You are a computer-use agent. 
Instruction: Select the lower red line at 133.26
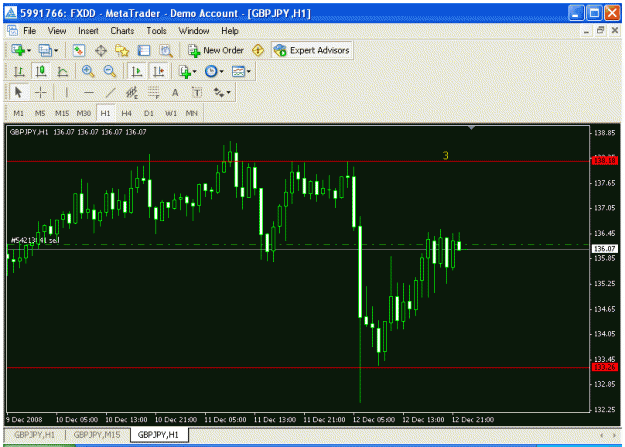(297, 368)
